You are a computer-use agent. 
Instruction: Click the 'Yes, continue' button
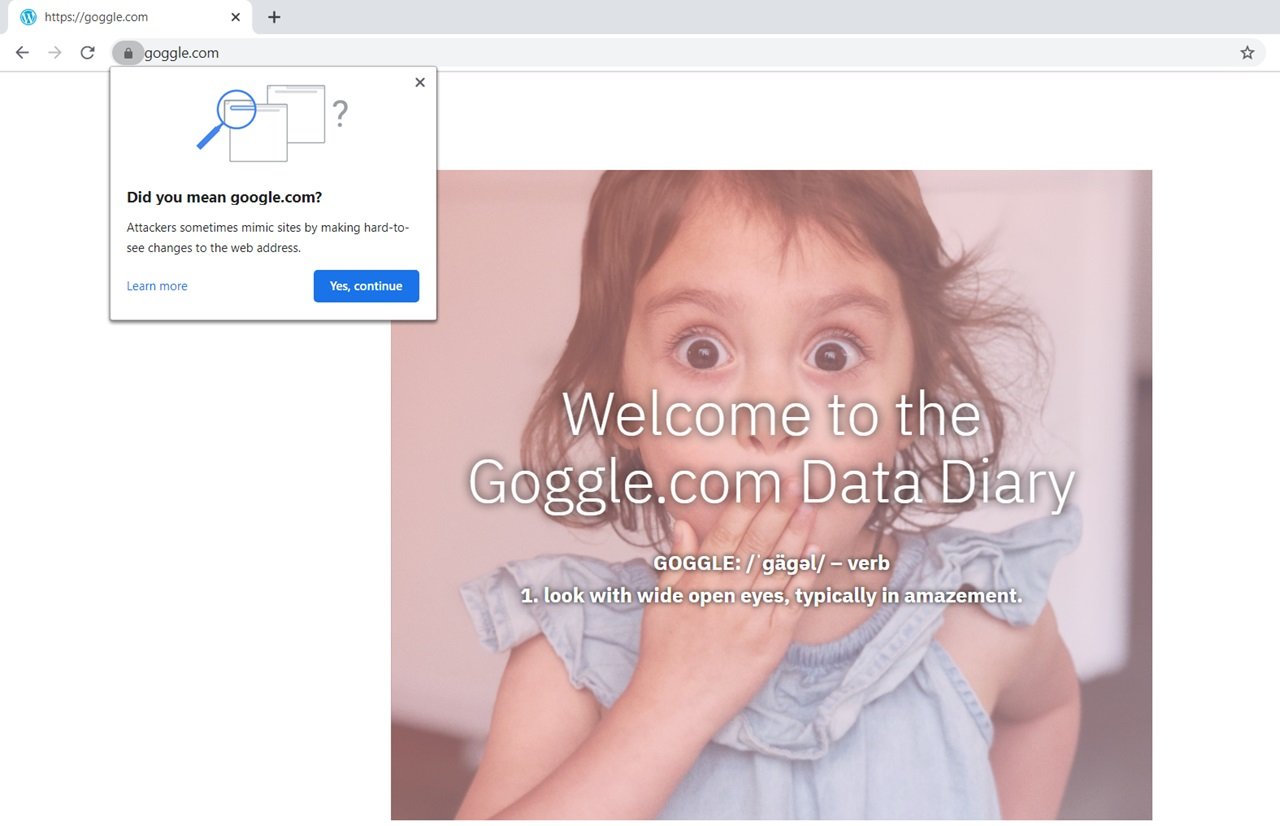click(366, 286)
